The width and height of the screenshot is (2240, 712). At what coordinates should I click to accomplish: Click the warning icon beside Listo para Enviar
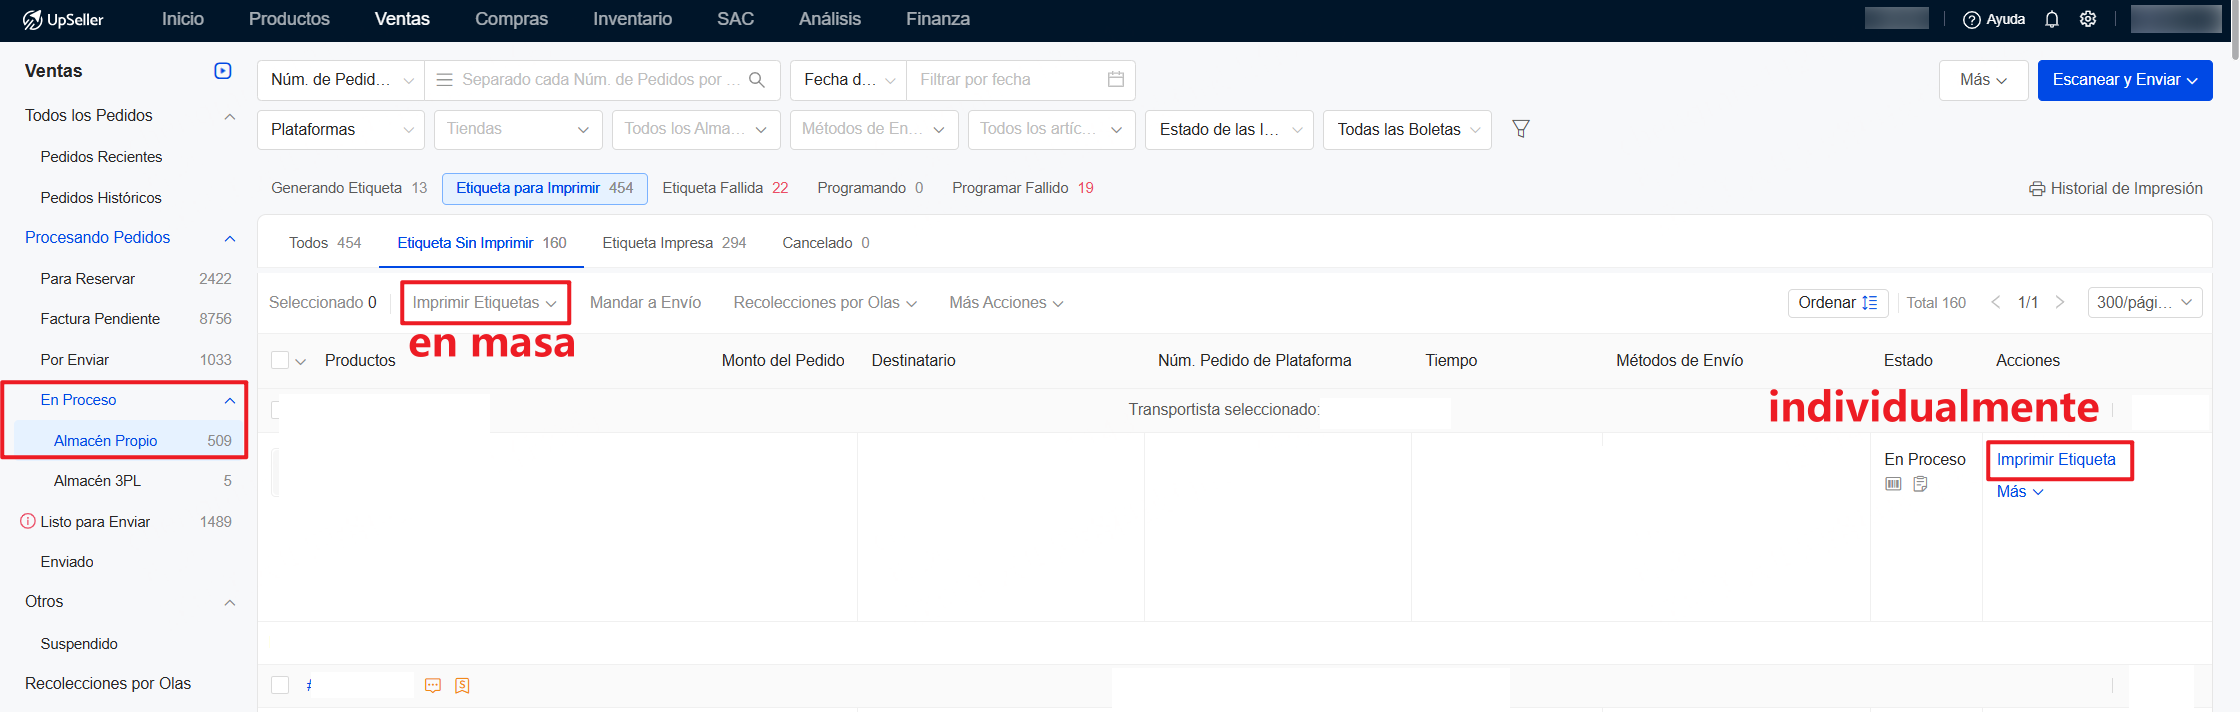[28, 521]
